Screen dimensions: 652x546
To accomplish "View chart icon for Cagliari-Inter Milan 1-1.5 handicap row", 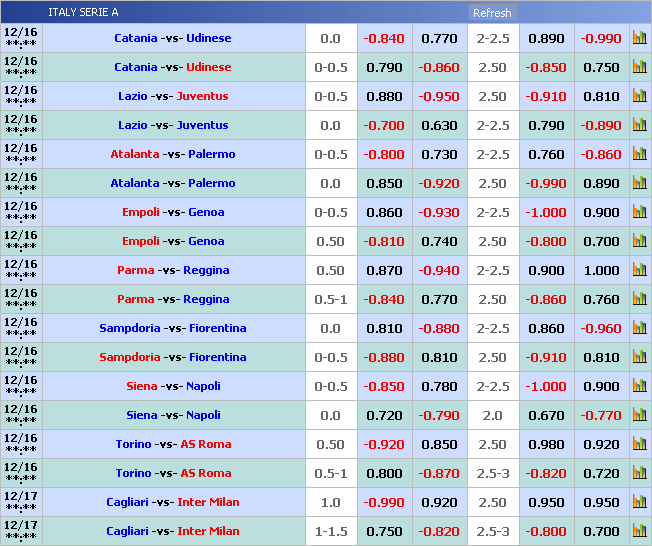I will 639,532.
